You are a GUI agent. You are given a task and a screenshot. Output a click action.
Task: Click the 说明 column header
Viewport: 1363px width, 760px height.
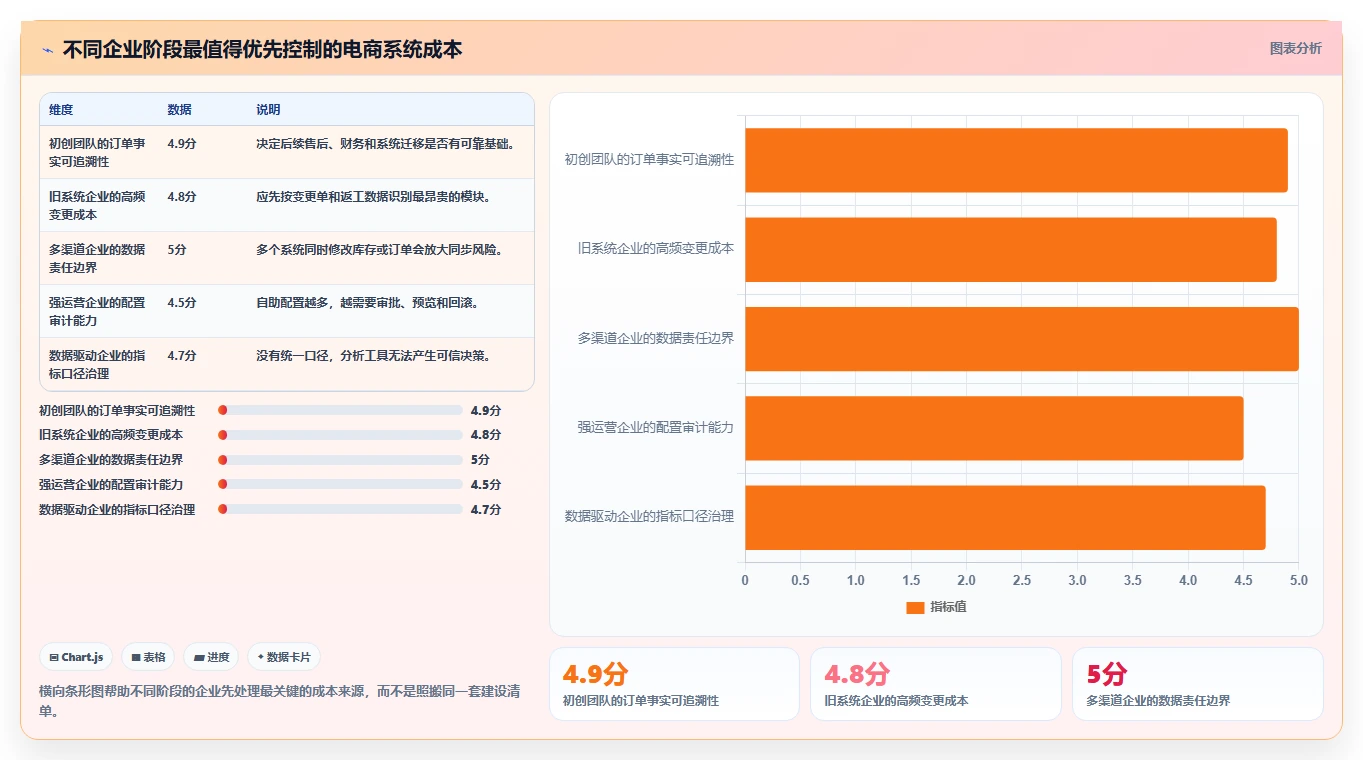268,110
